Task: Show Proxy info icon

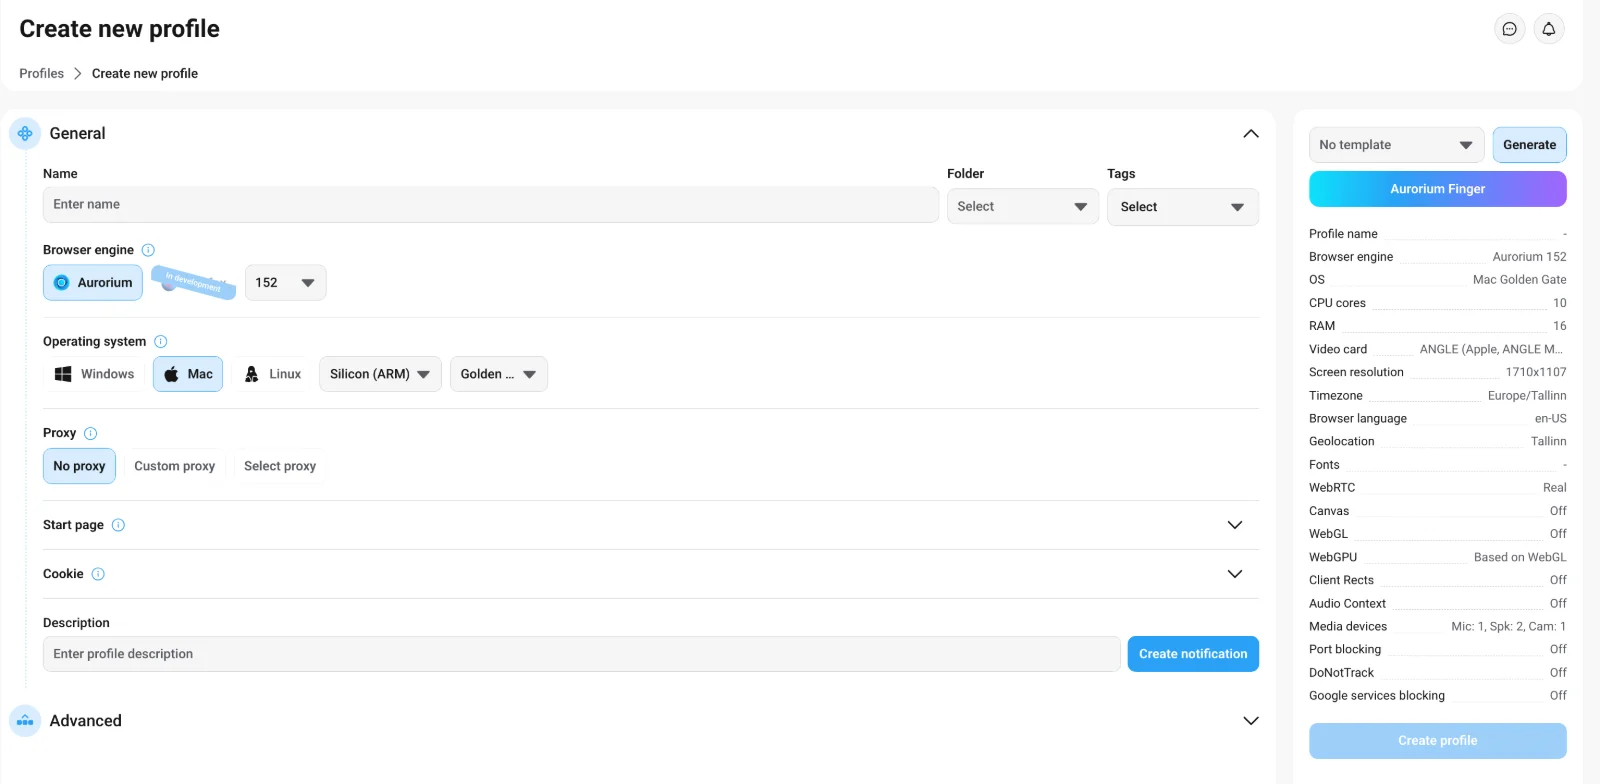Action: 90,433
